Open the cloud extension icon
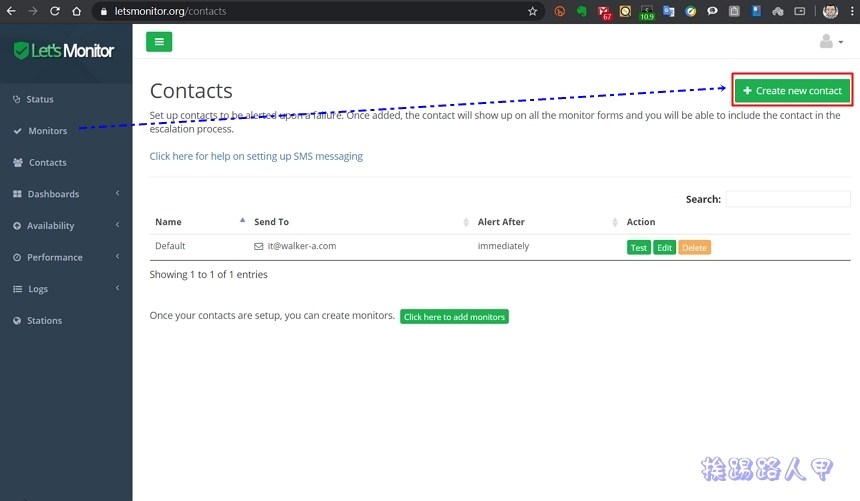The width and height of the screenshot is (860, 501). point(778,11)
